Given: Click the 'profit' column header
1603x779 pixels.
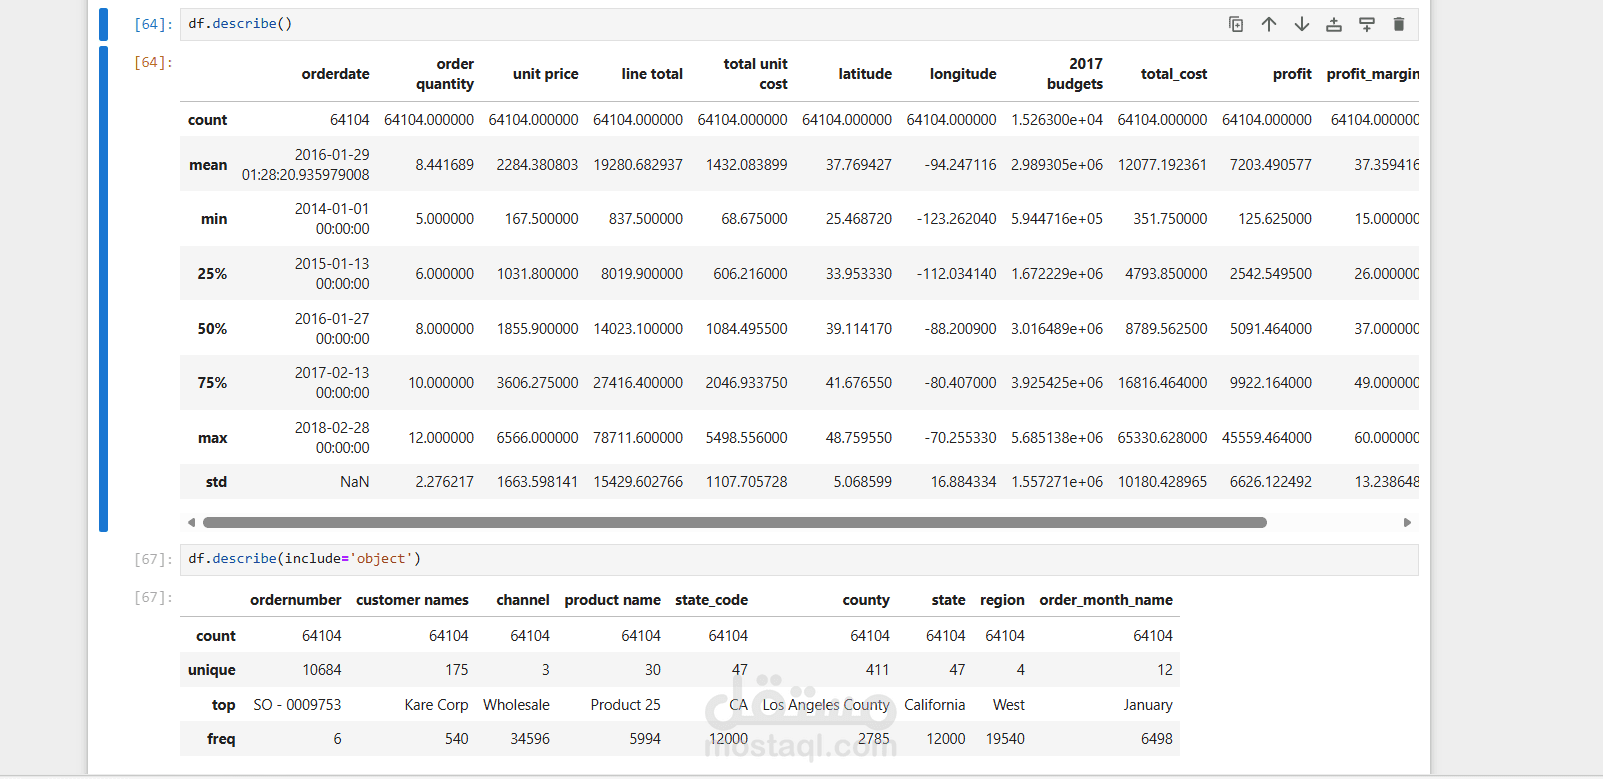Looking at the screenshot, I should click(1292, 74).
